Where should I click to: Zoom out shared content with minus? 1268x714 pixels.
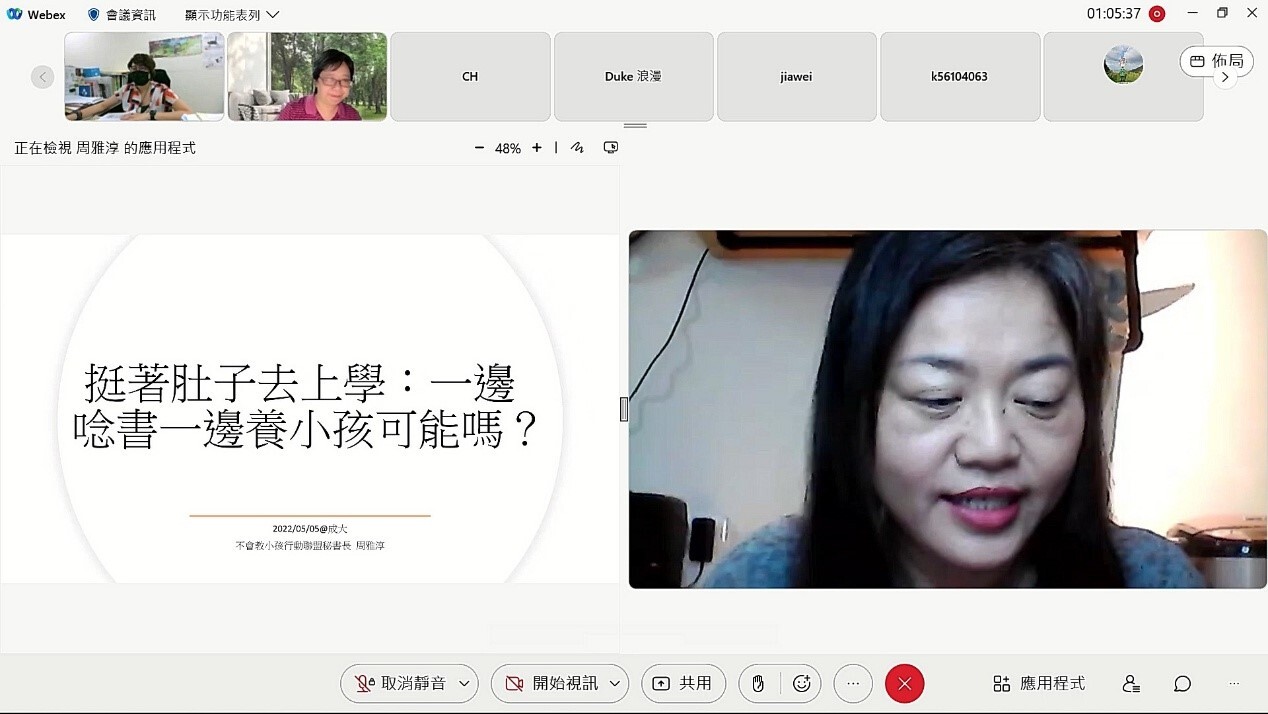[479, 148]
